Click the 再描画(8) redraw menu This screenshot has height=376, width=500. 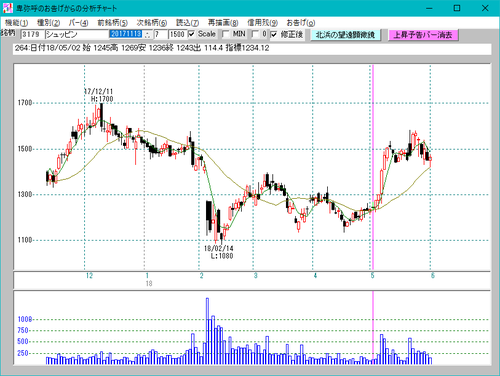point(223,23)
